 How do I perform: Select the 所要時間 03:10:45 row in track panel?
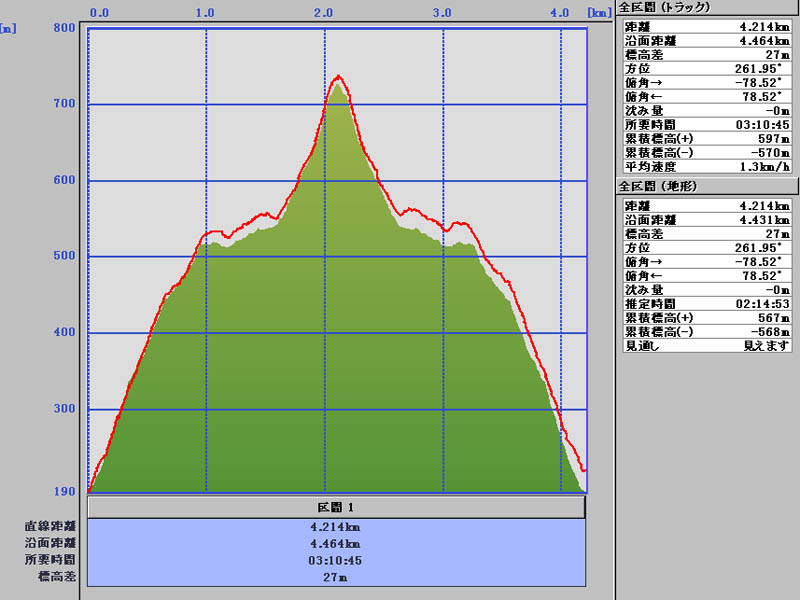coord(706,124)
